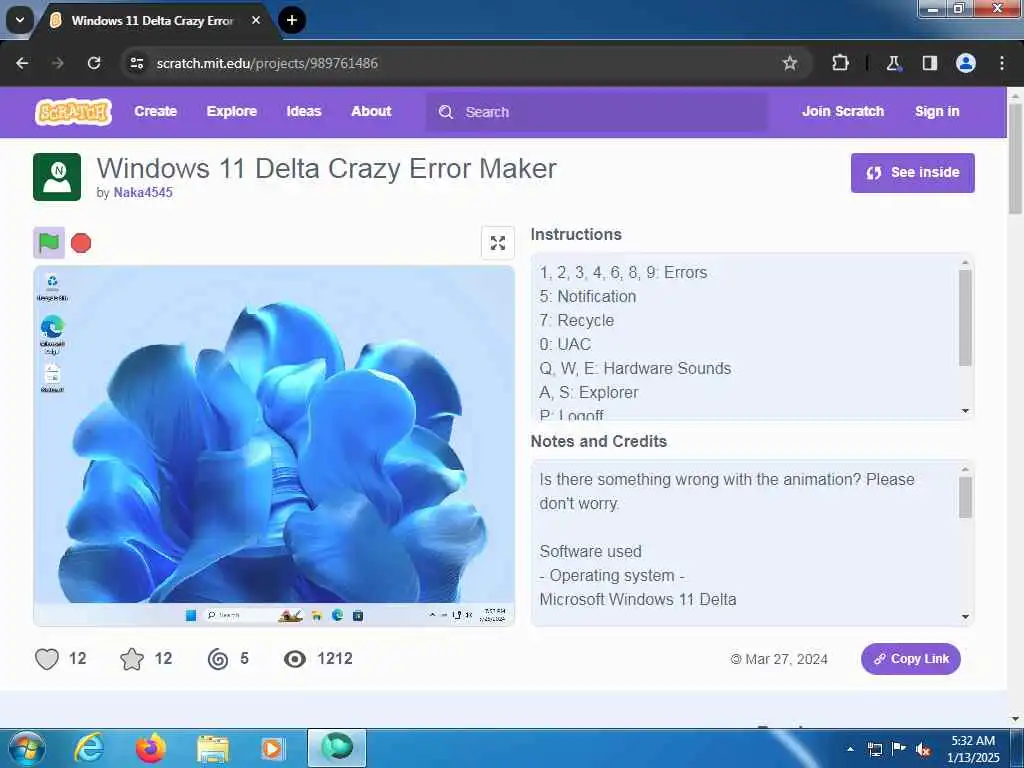Click the views eye icon

click(295, 659)
